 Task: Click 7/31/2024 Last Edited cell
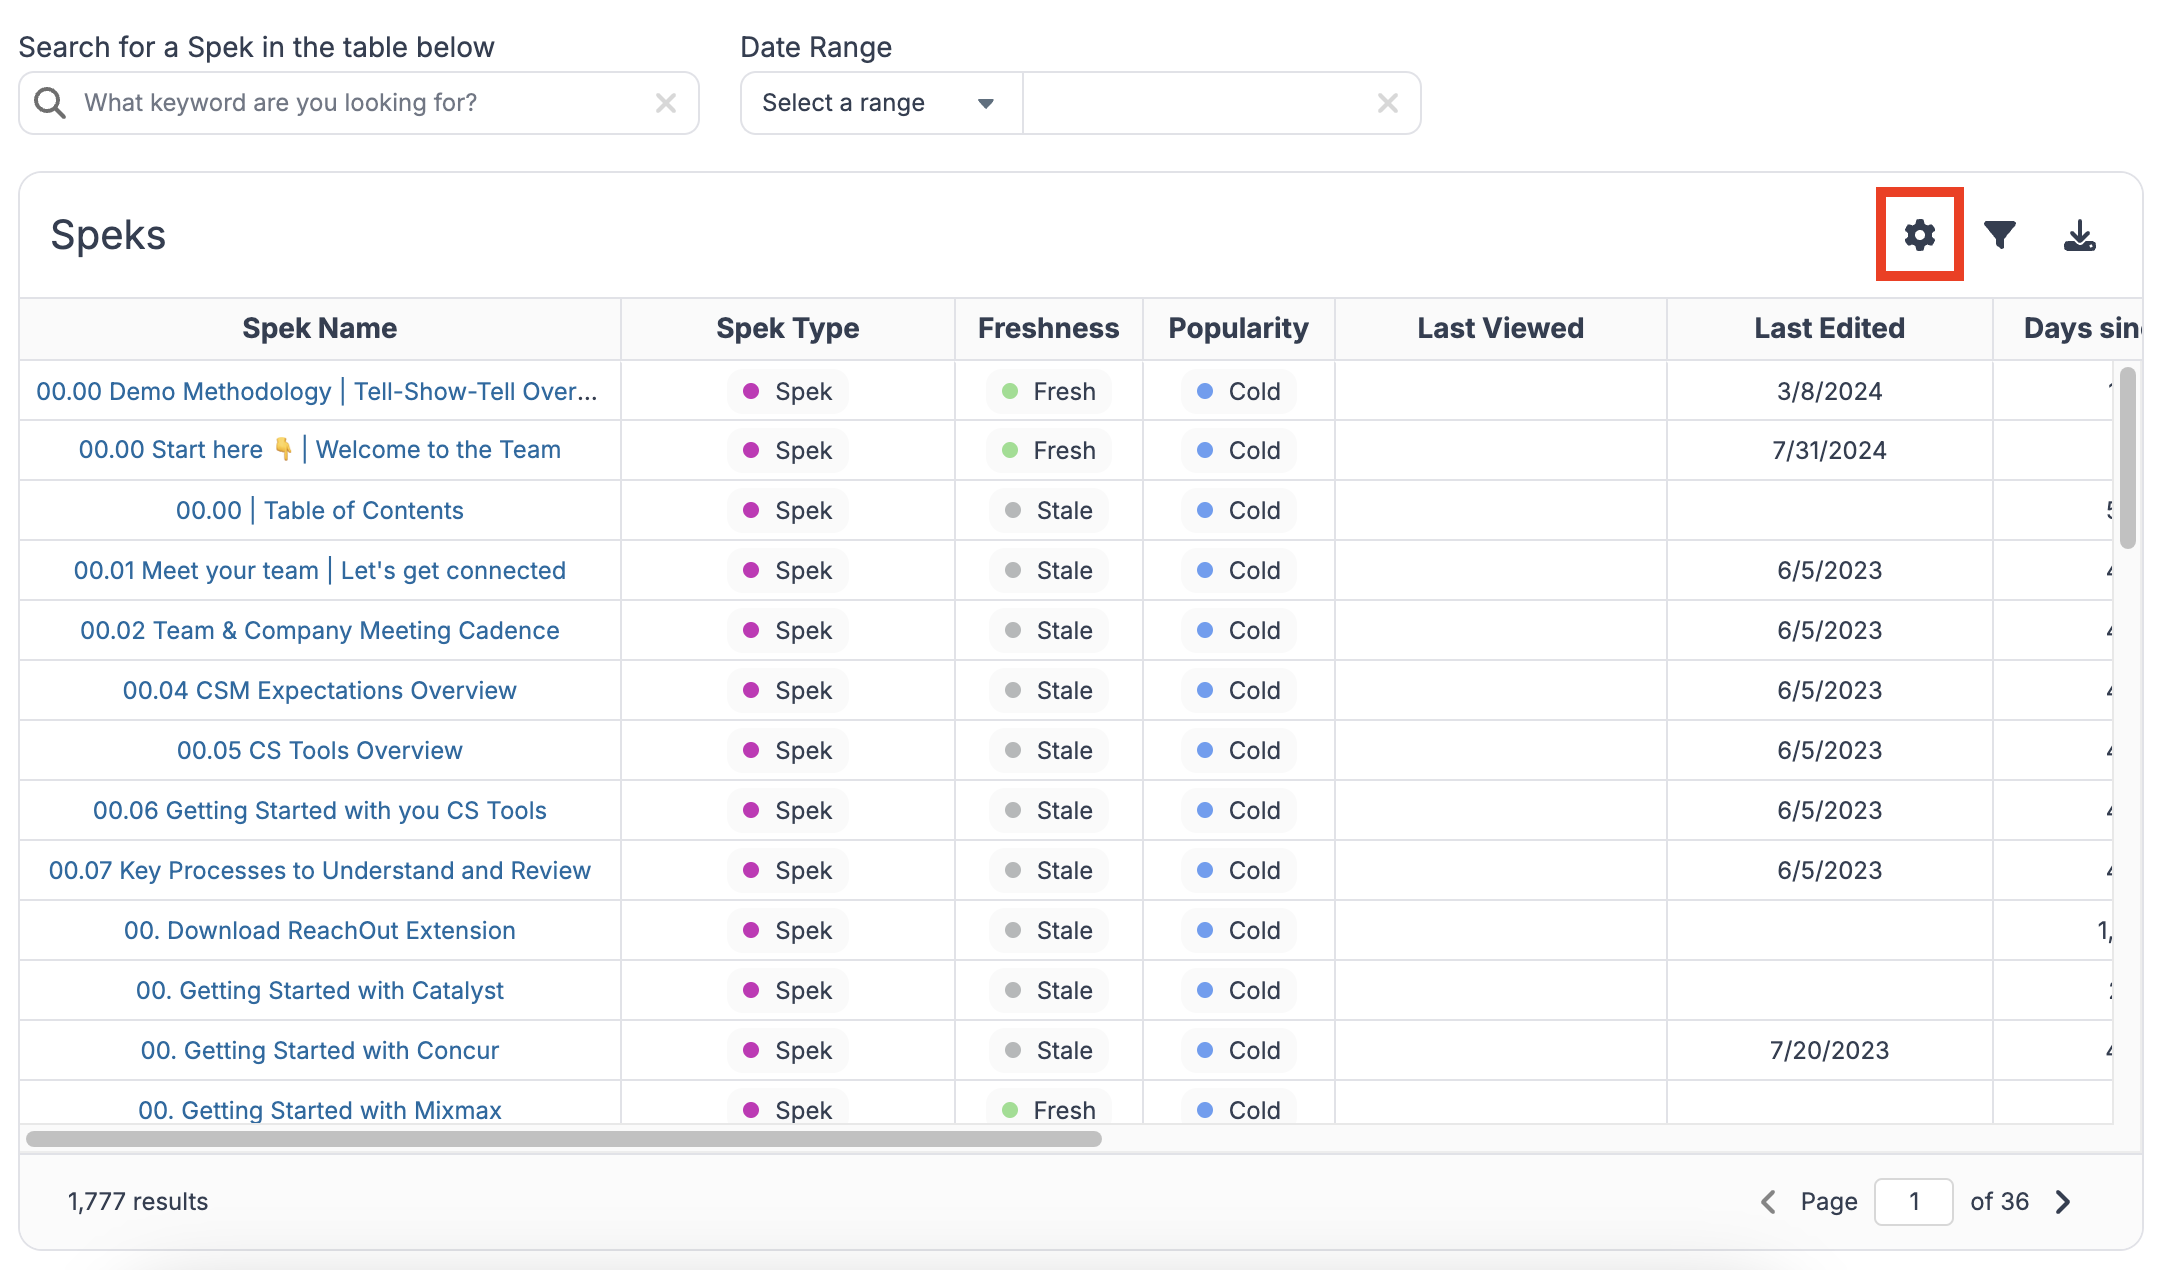coord(1829,450)
